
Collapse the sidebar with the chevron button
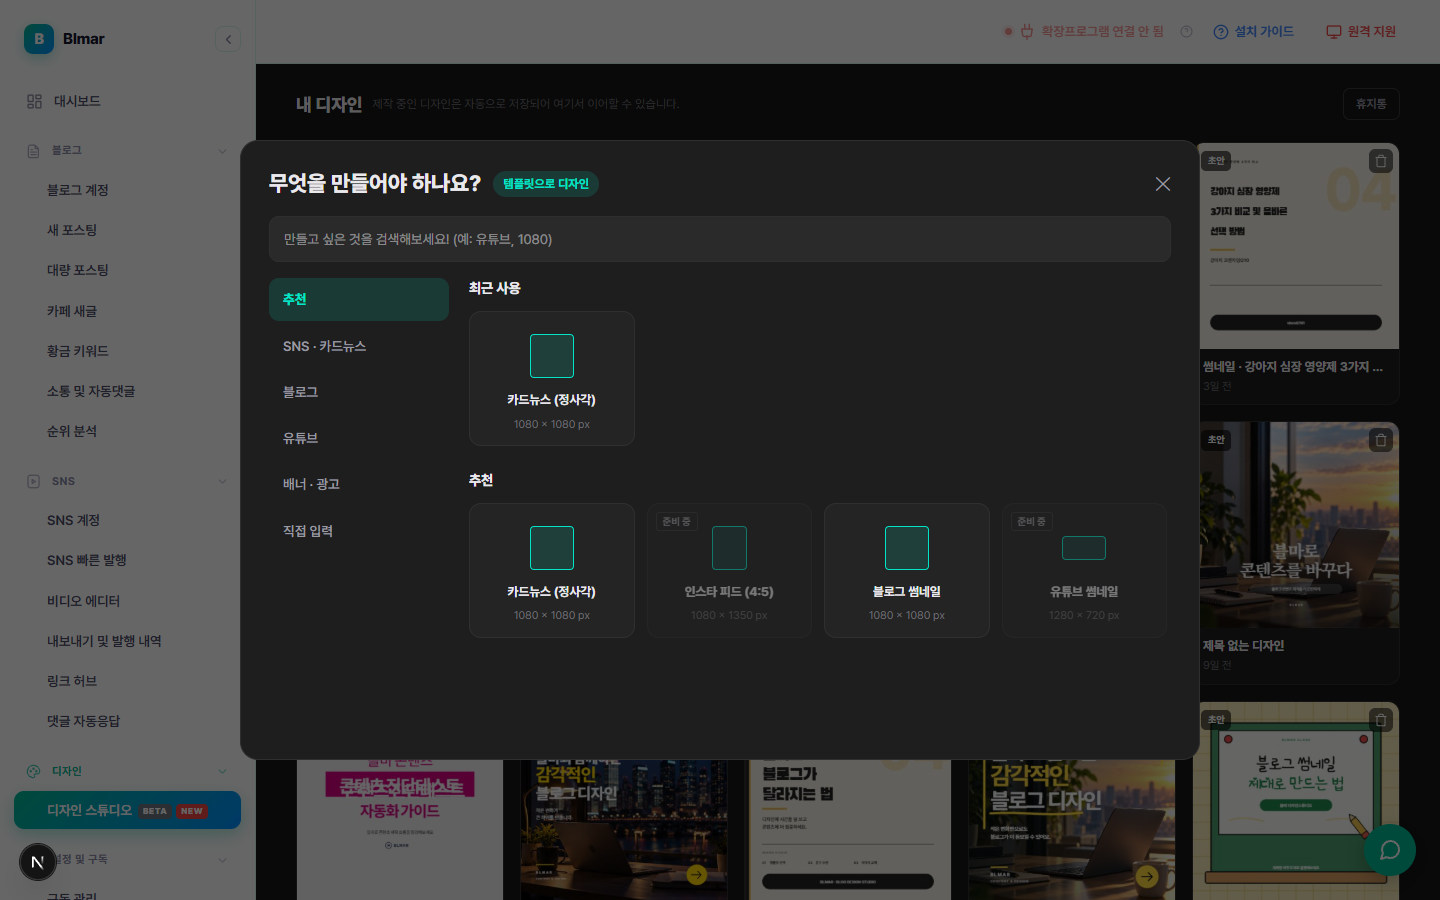pos(228,40)
